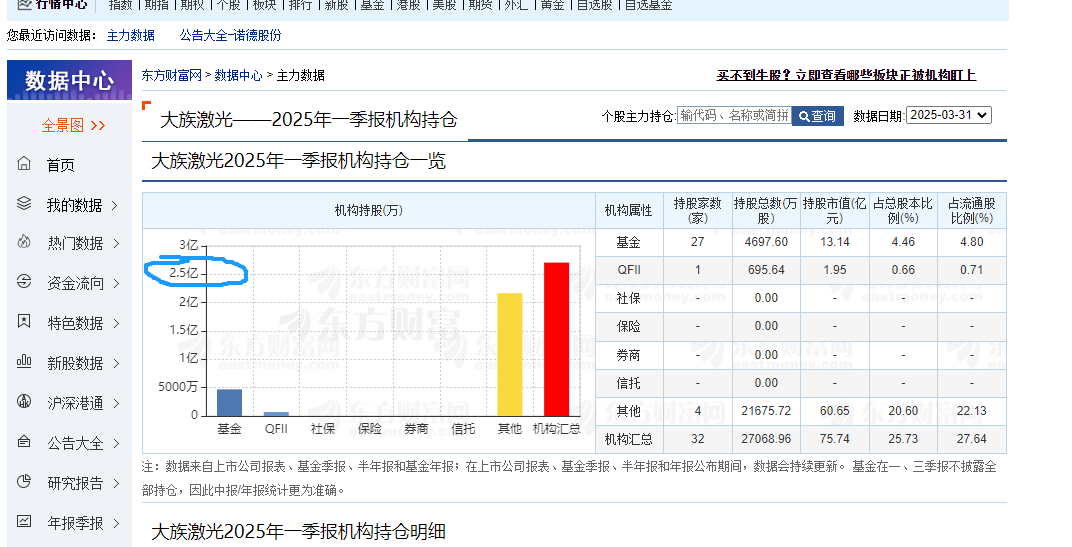Click the bar-chart icon beside 新股数据
Image resolution: width=1072 pixels, height=547 pixels.
pos(24,361)
